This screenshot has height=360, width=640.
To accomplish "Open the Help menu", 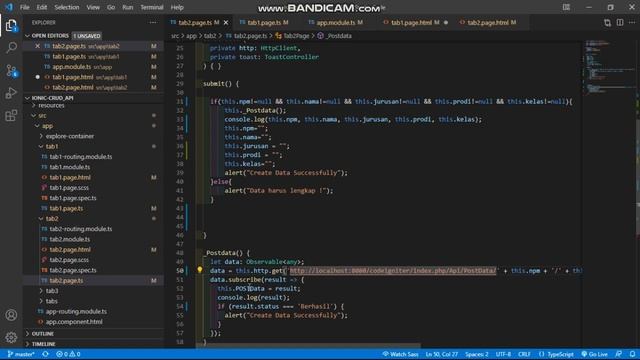I will (x=177, y=7).
